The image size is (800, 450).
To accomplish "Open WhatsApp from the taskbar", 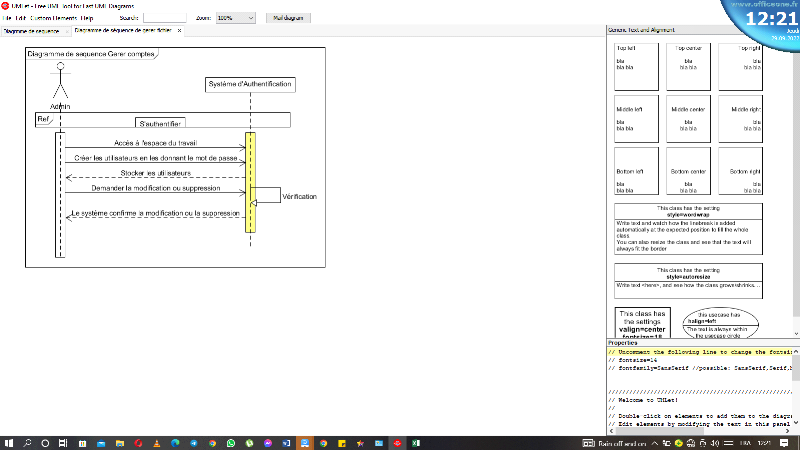I will coord(232,442).
